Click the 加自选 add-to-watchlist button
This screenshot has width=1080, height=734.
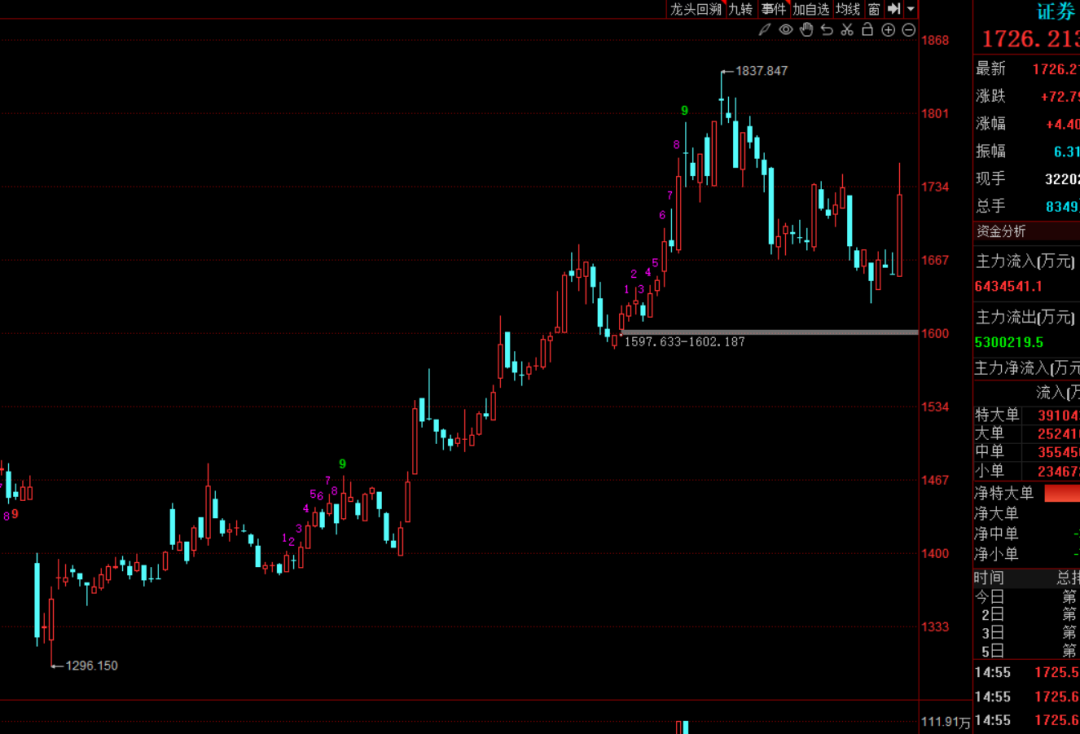click(811, 9)
